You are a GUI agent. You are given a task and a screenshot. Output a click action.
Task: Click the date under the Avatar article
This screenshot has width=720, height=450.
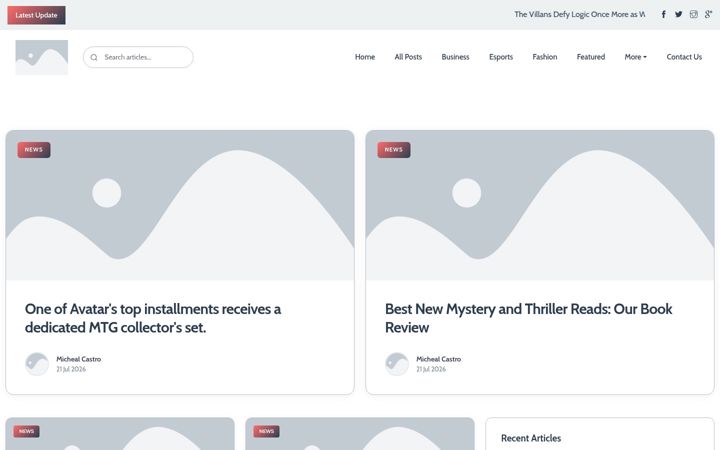click(x=71, y=369)
